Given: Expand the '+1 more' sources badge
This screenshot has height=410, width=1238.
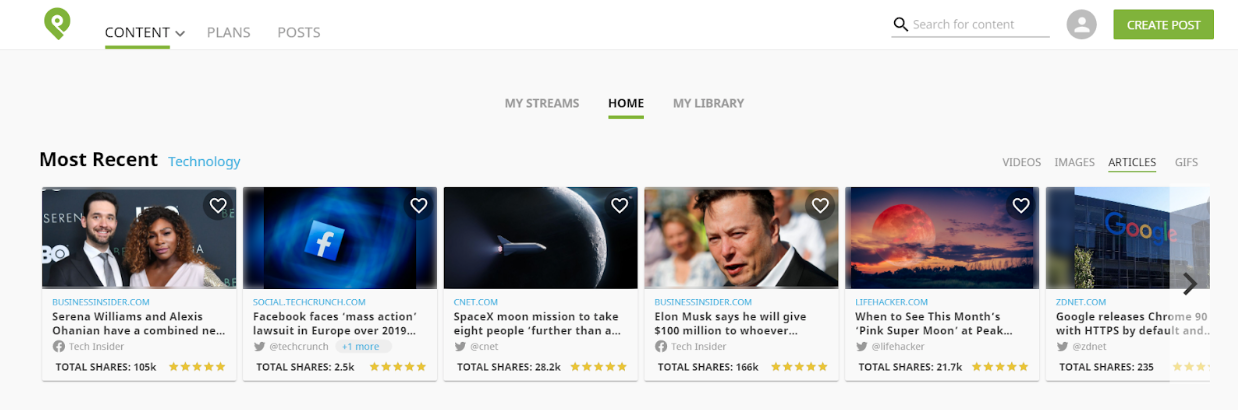Looking at the screenshot, I should (360, 346).
